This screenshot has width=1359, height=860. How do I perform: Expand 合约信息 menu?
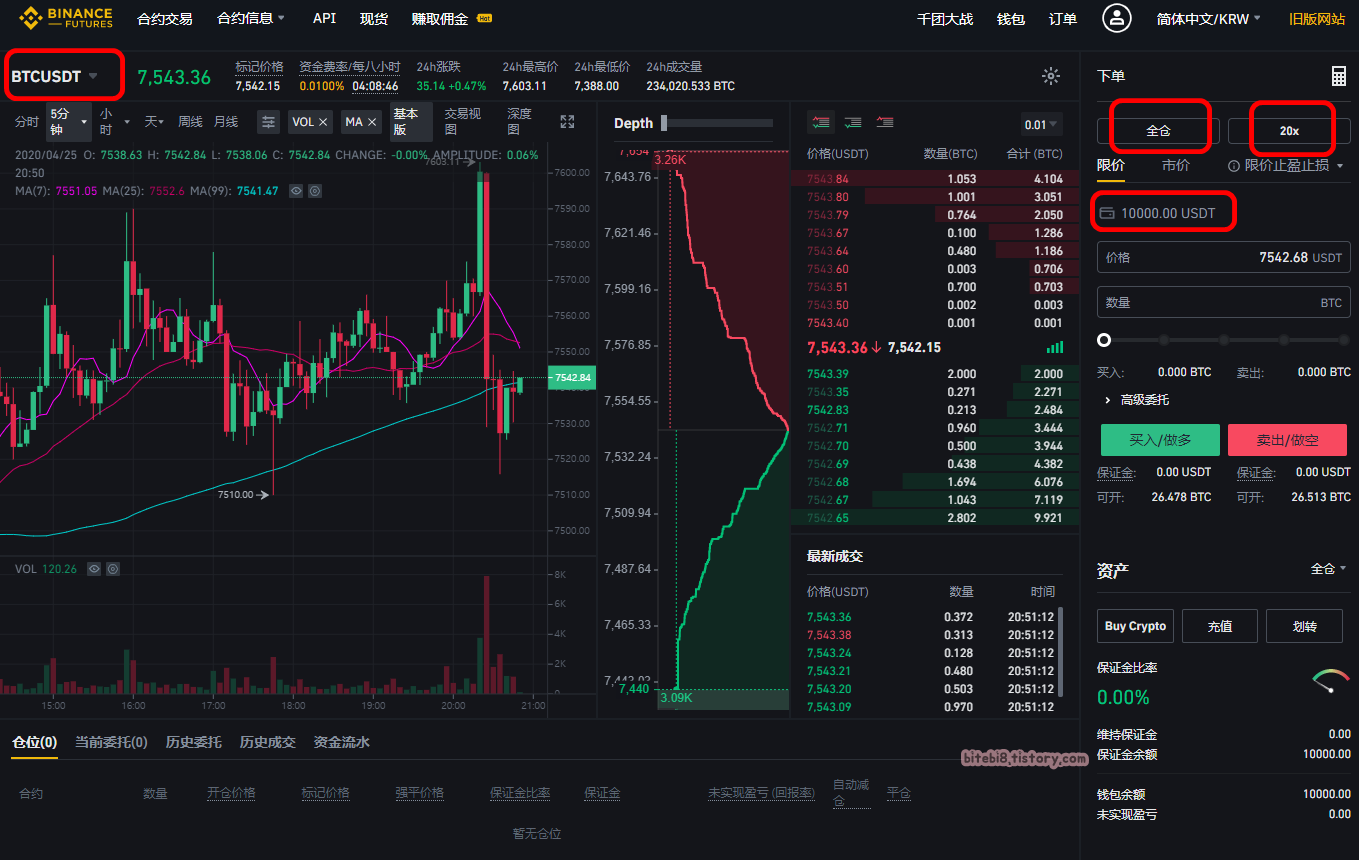[x=251, y=18]
